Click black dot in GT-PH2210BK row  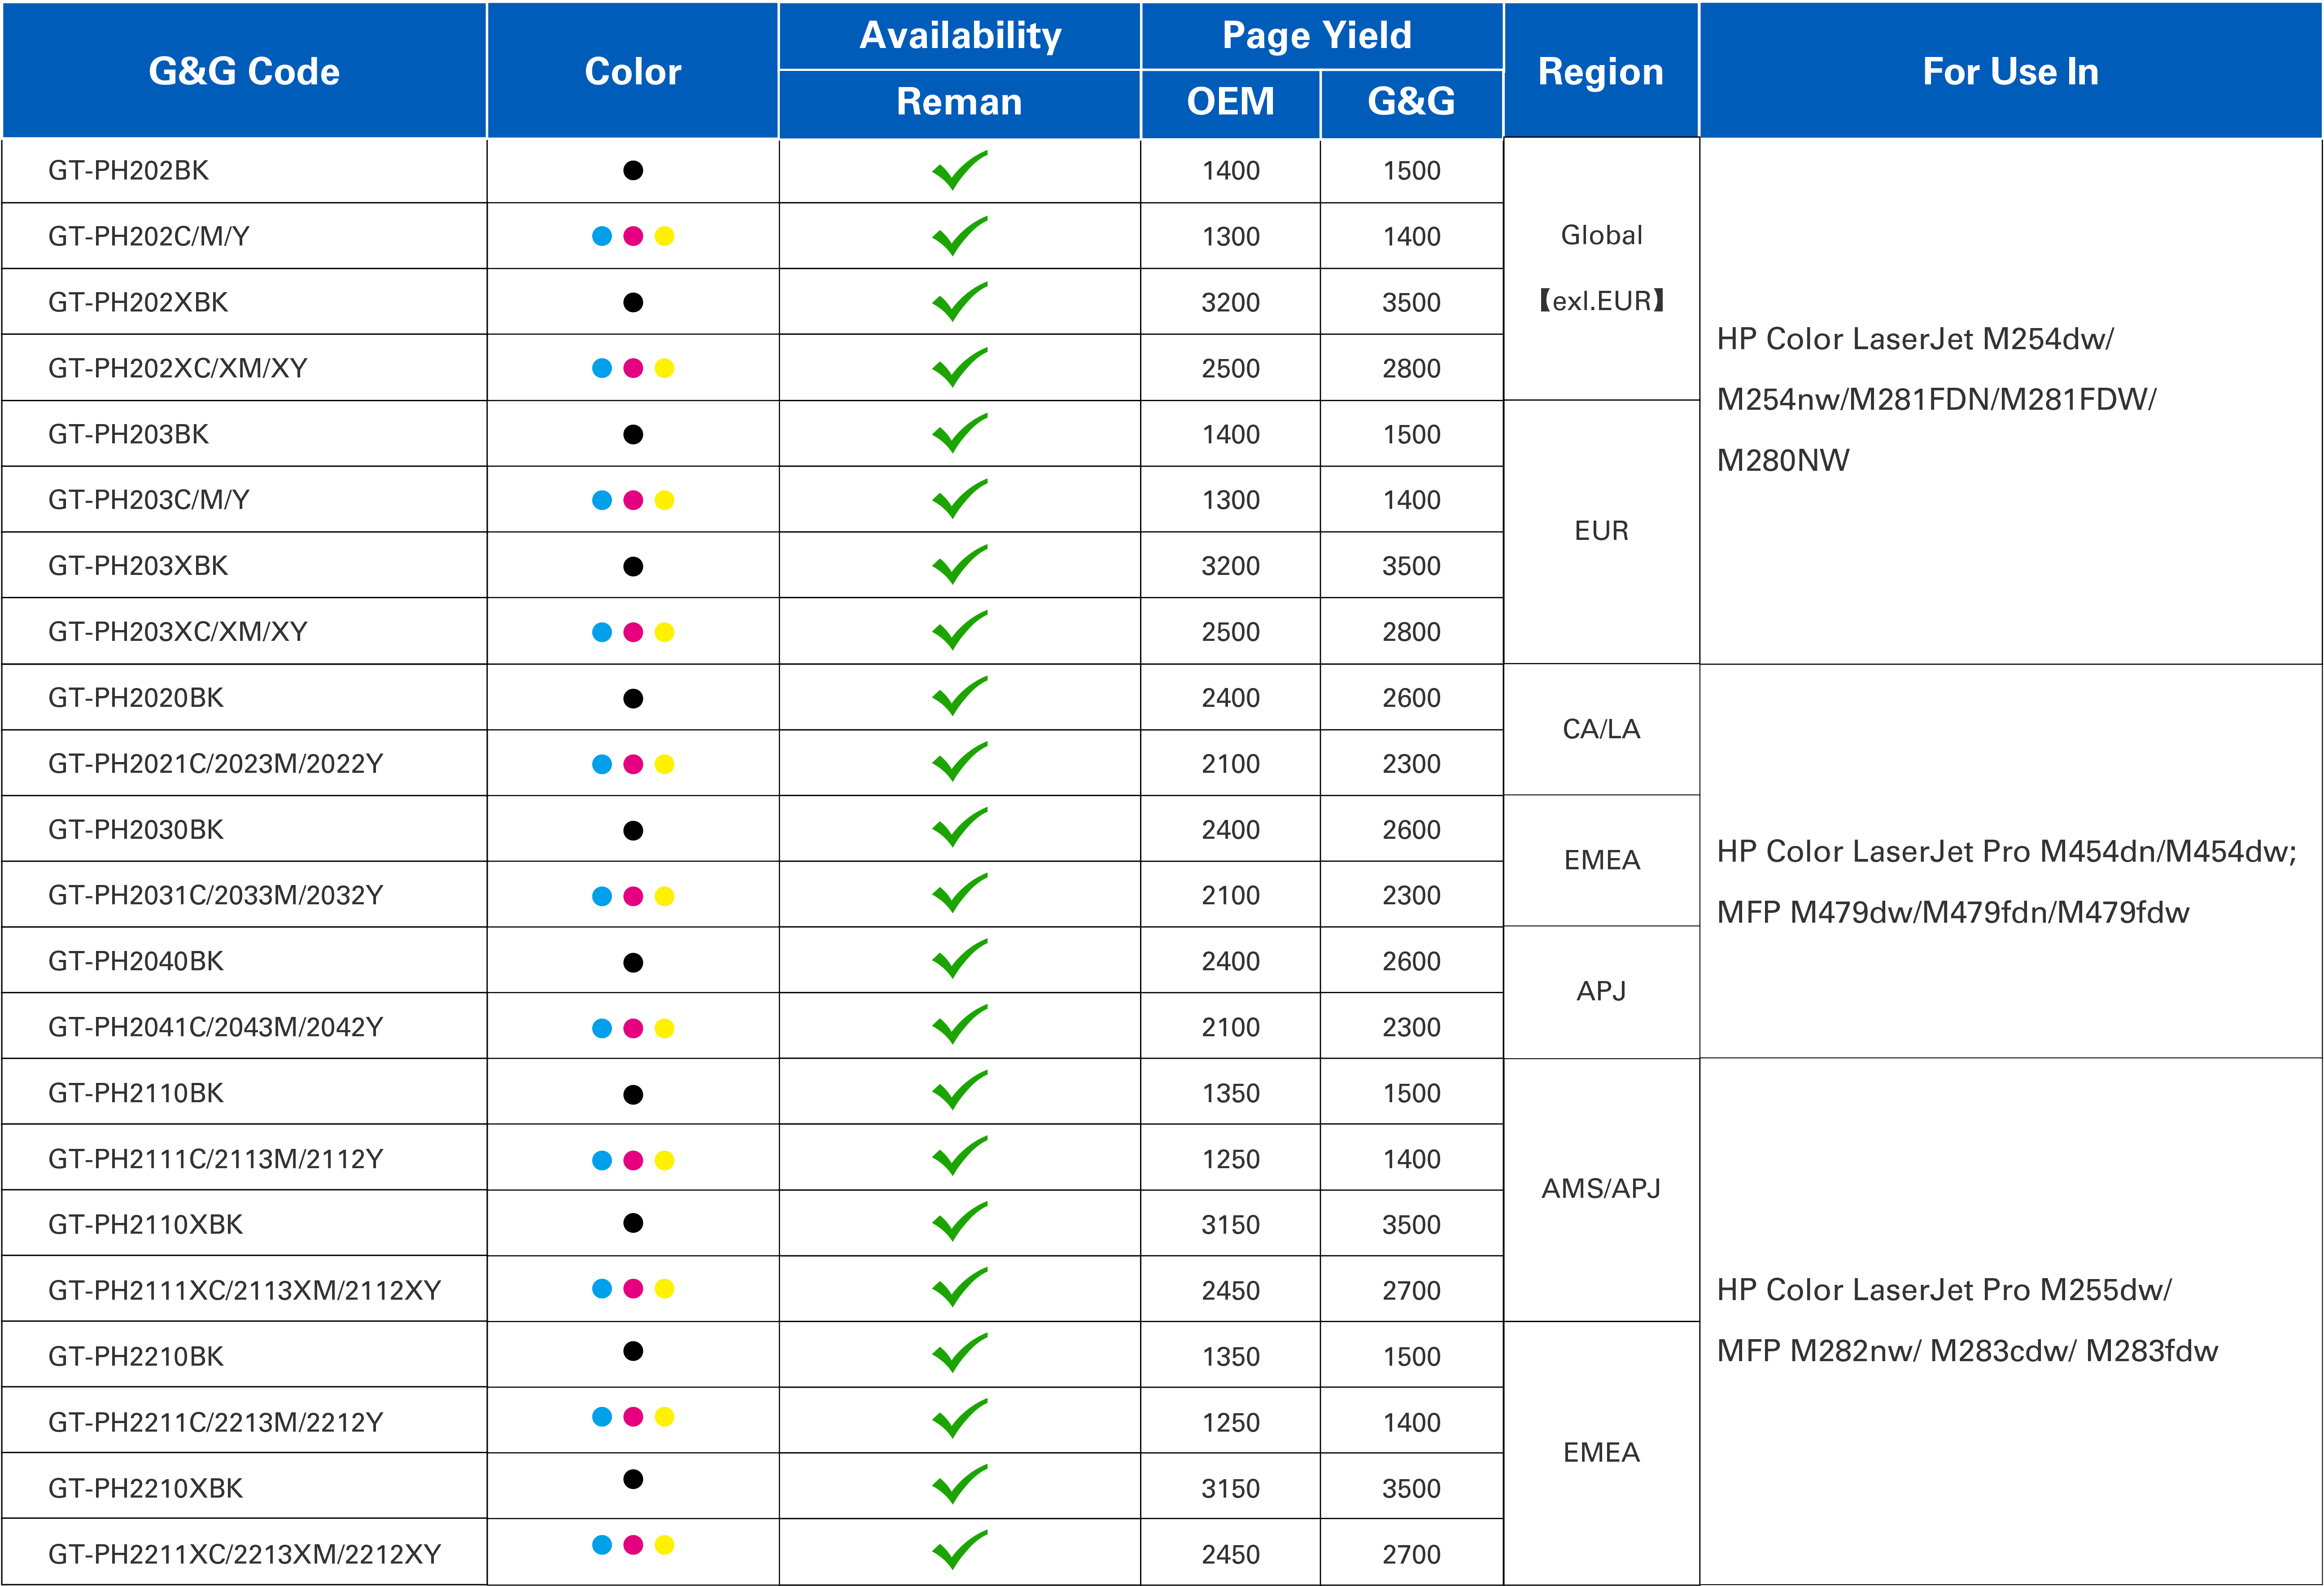click(x=633, y=1351)
